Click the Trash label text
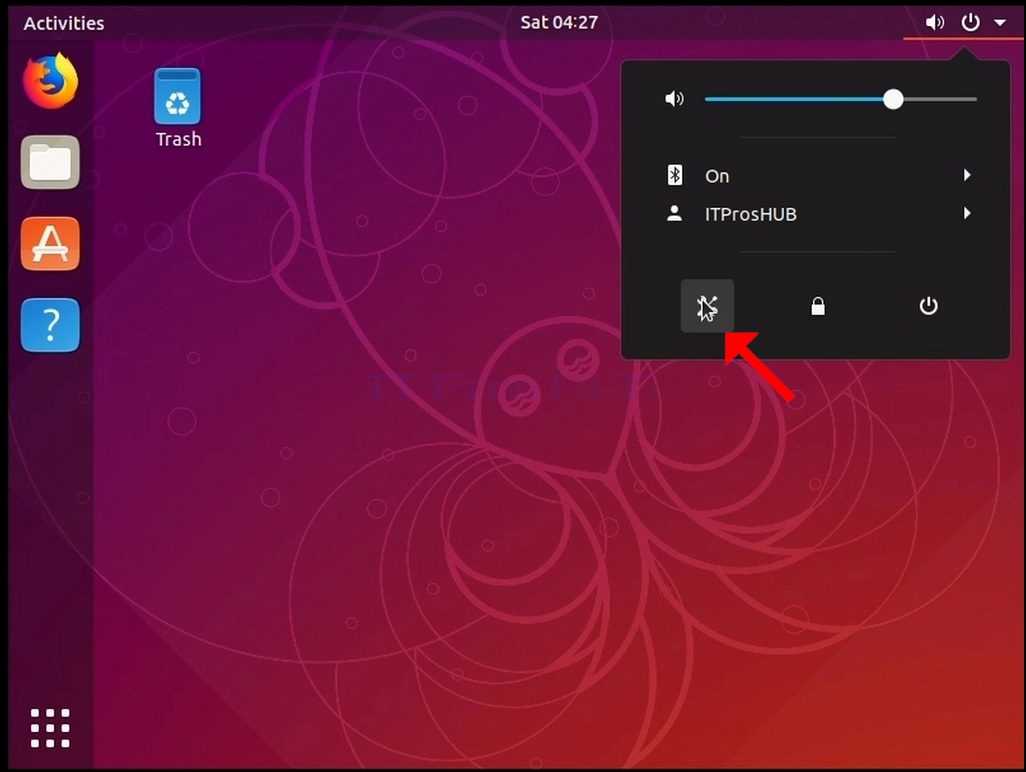1026x772 pixels. pyautogui.click(x=179, y=139)
